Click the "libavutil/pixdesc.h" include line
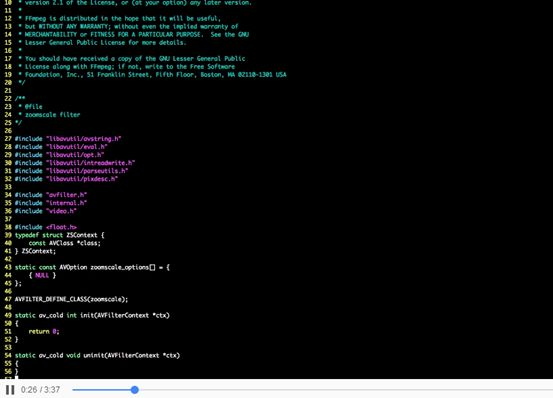Screen dimensions: 553x398 pos(66,179)
